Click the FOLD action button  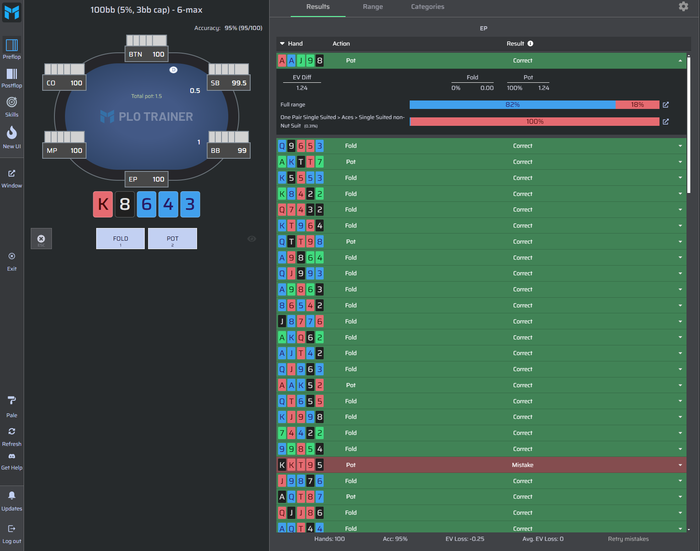click(121, 239)
